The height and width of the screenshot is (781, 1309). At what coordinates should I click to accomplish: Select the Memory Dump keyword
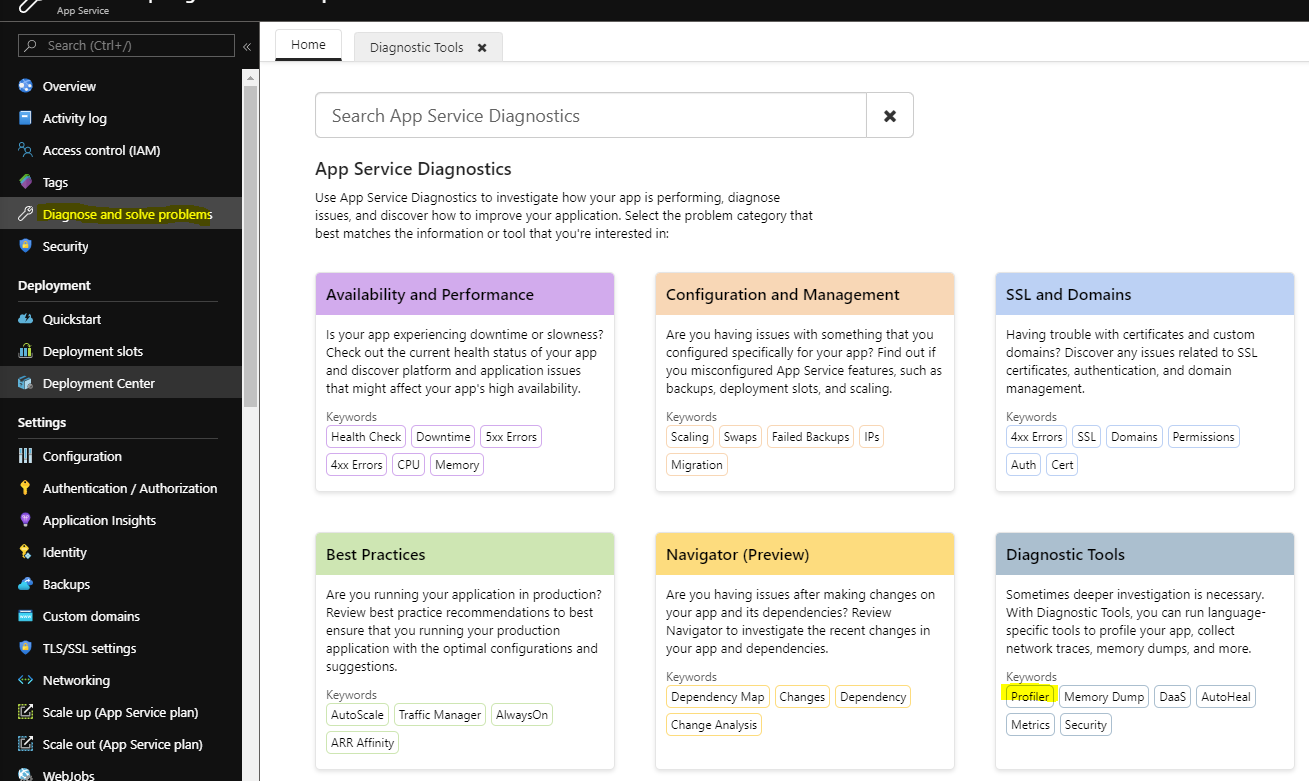pos(1104,697)
